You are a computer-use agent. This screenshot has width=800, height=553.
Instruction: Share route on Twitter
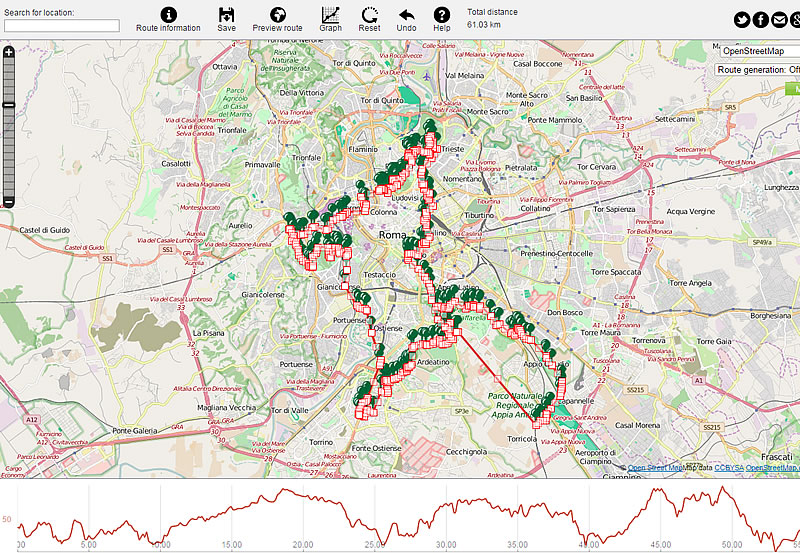742,20
